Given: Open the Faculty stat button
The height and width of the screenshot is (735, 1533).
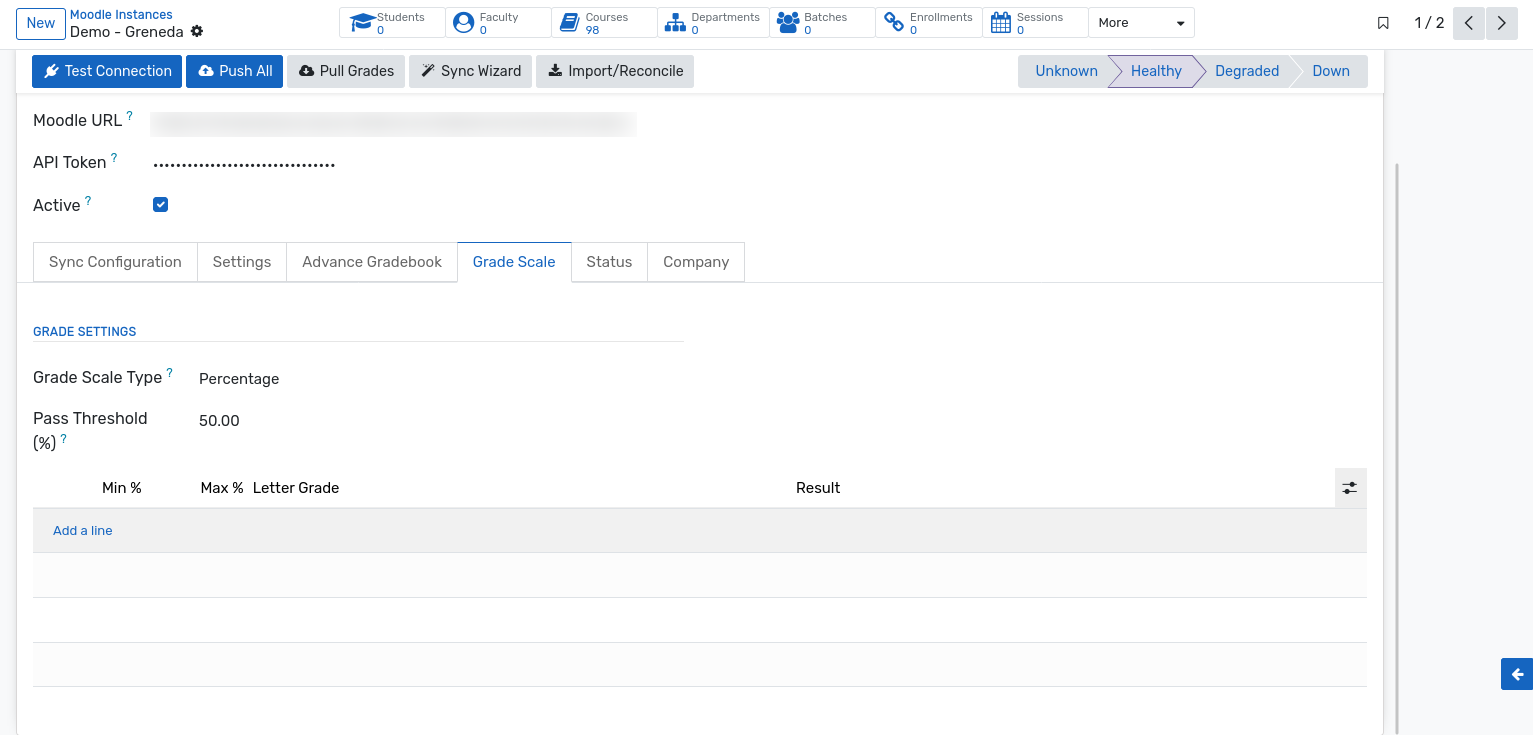Looking at the screenshot, I should [x=498, y=23].
